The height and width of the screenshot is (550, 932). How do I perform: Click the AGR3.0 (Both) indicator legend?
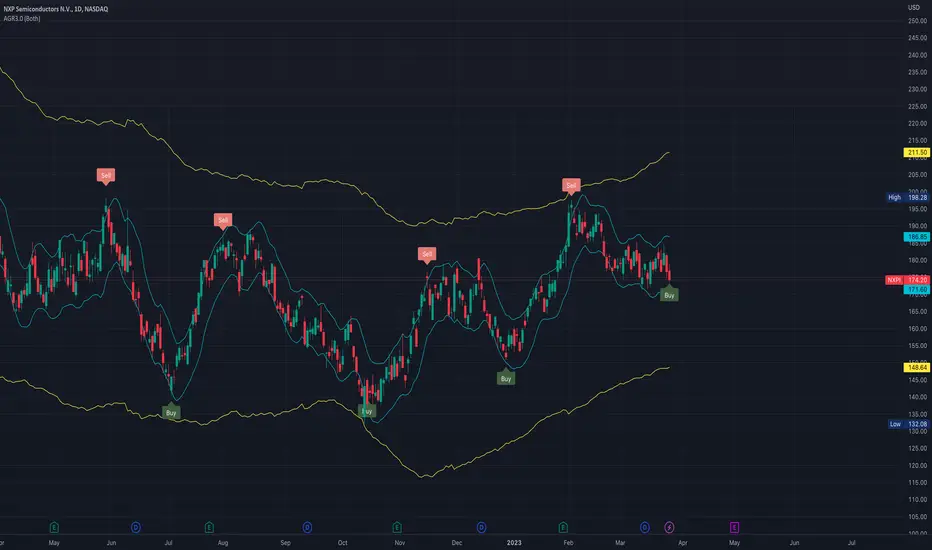tap(22, 18)
